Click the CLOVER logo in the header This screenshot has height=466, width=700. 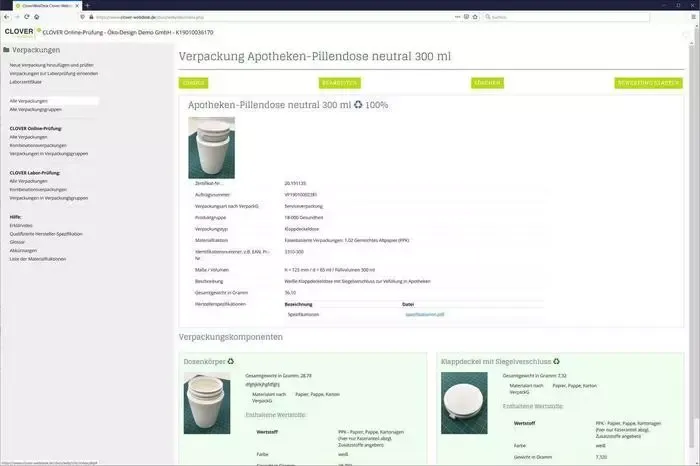point(19,32)
